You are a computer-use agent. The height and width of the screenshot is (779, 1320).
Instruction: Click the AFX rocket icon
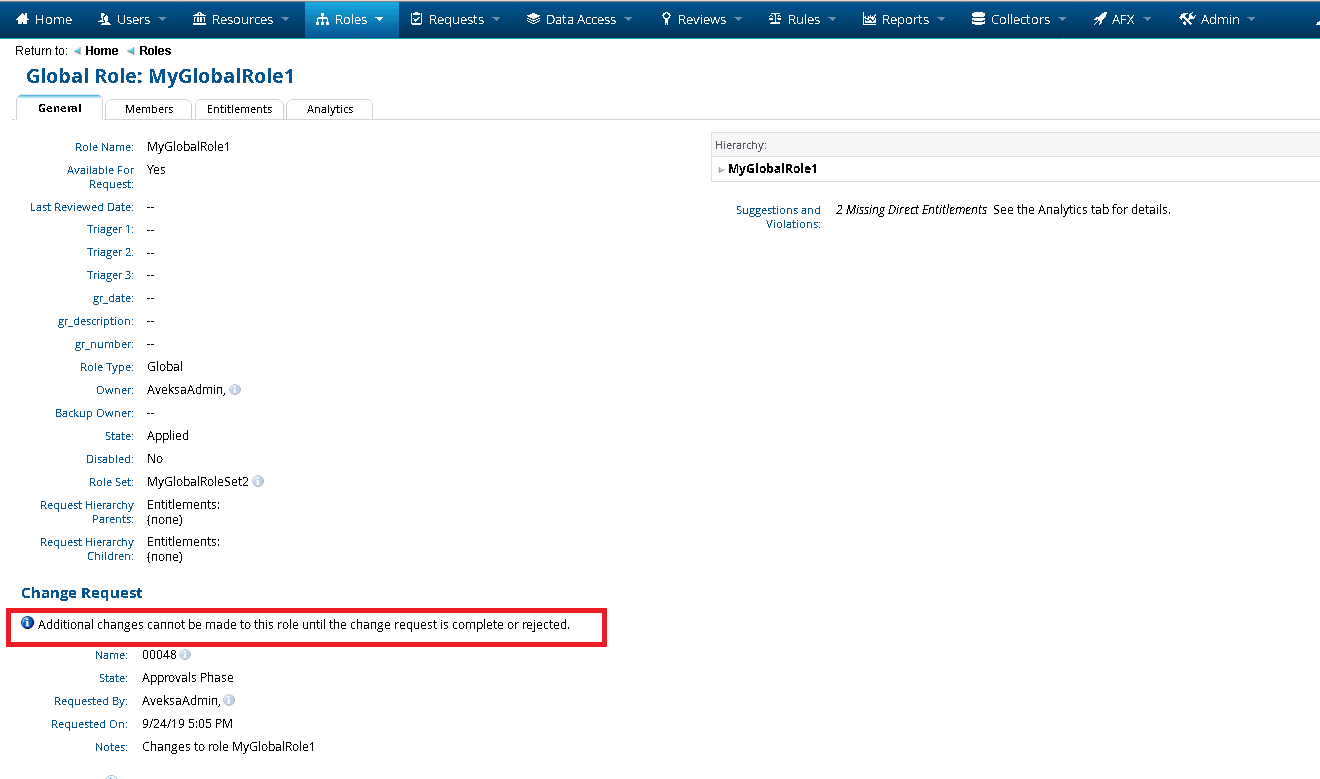click(x=1099, y=19)
